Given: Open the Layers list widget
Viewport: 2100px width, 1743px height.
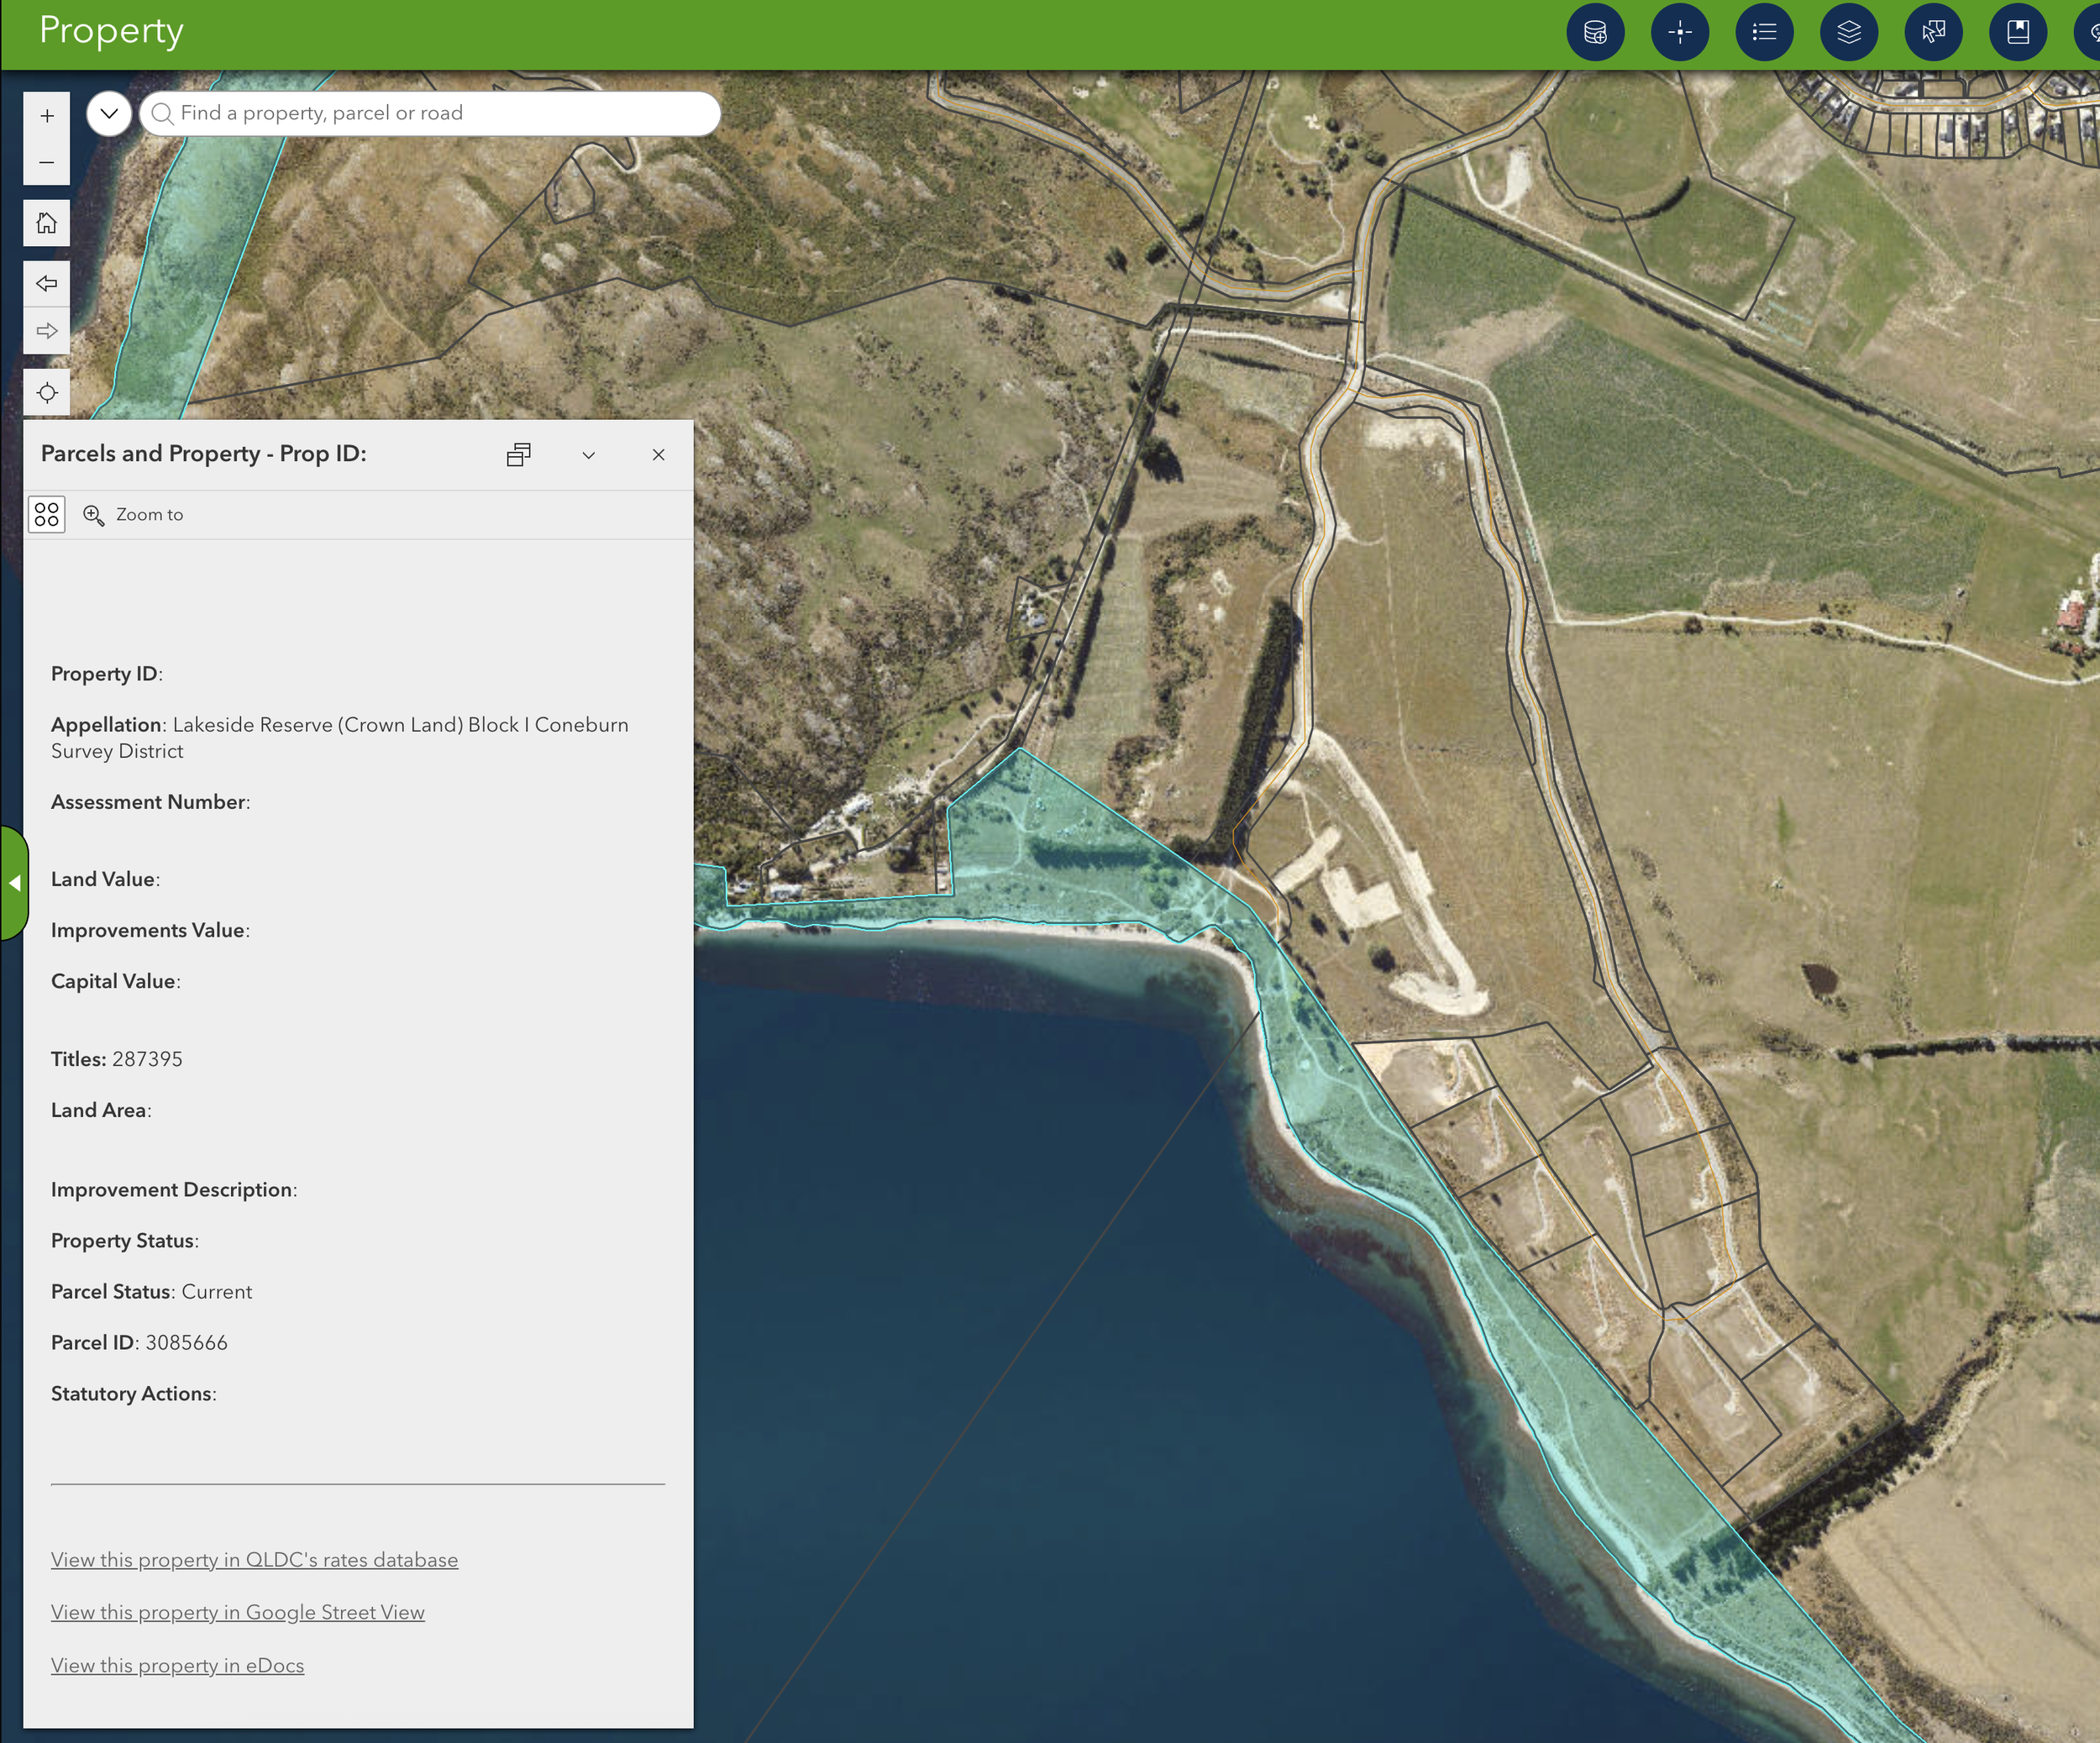Looking at the screenshot, I should point(1849,33).
